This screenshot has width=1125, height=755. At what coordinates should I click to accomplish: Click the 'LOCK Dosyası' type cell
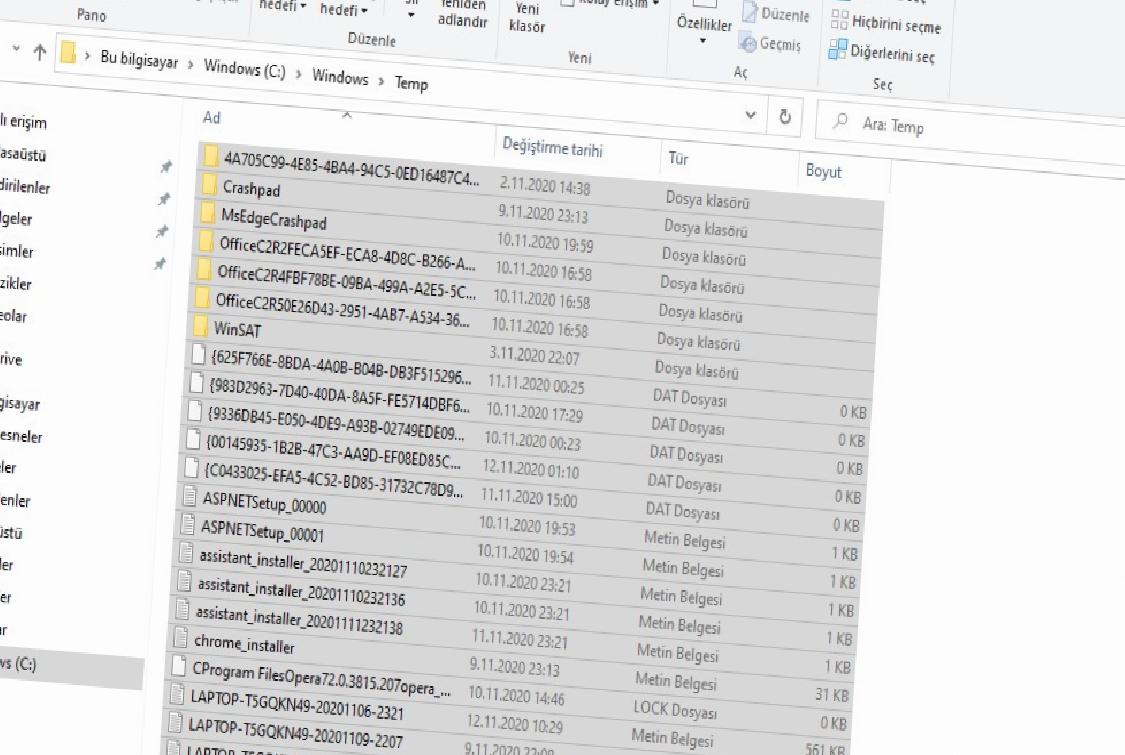(x=674, y=710)
